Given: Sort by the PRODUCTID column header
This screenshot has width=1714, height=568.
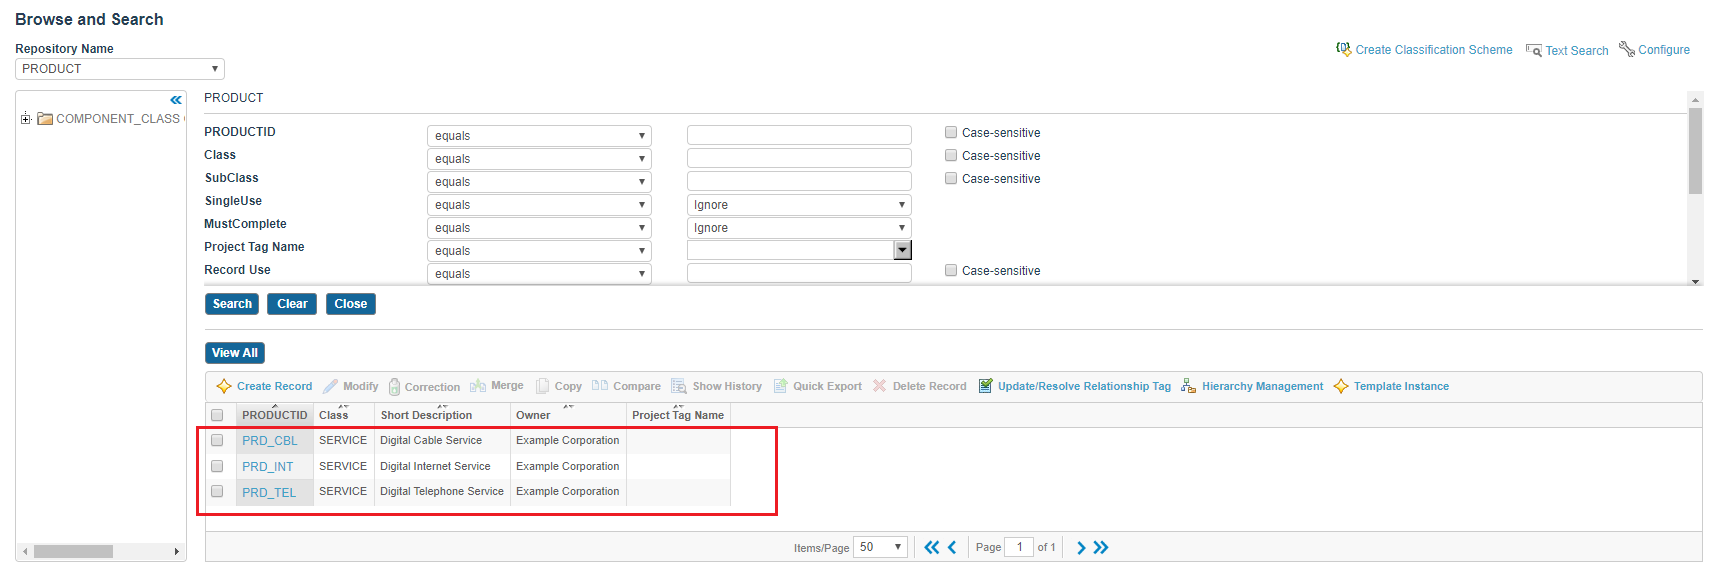Looking at the screenshot, I should tap(274, 415).
